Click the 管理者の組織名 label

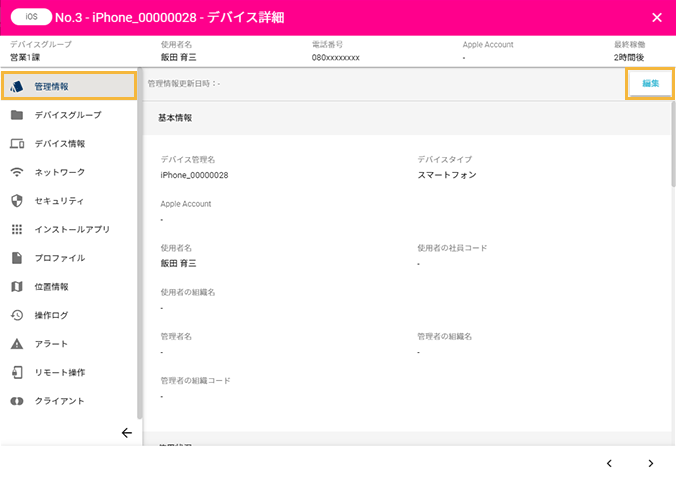coord(444,336)
